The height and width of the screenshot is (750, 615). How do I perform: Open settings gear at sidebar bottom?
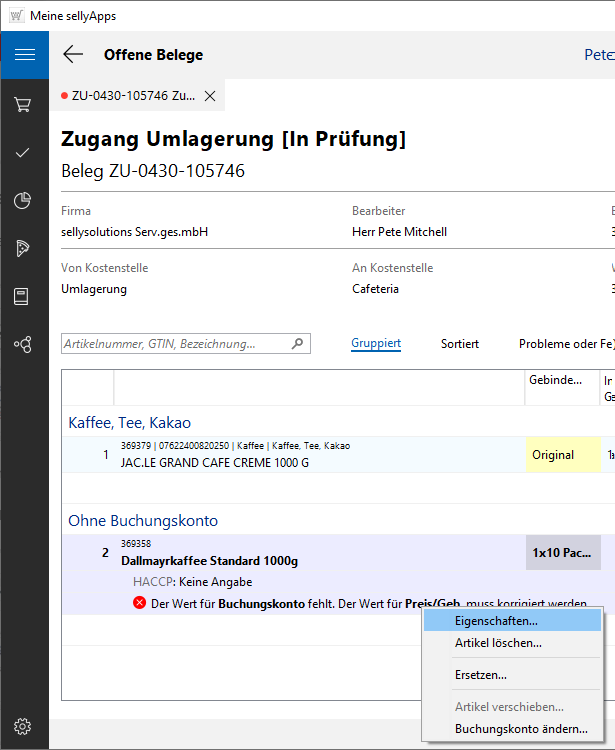point(23,727)
